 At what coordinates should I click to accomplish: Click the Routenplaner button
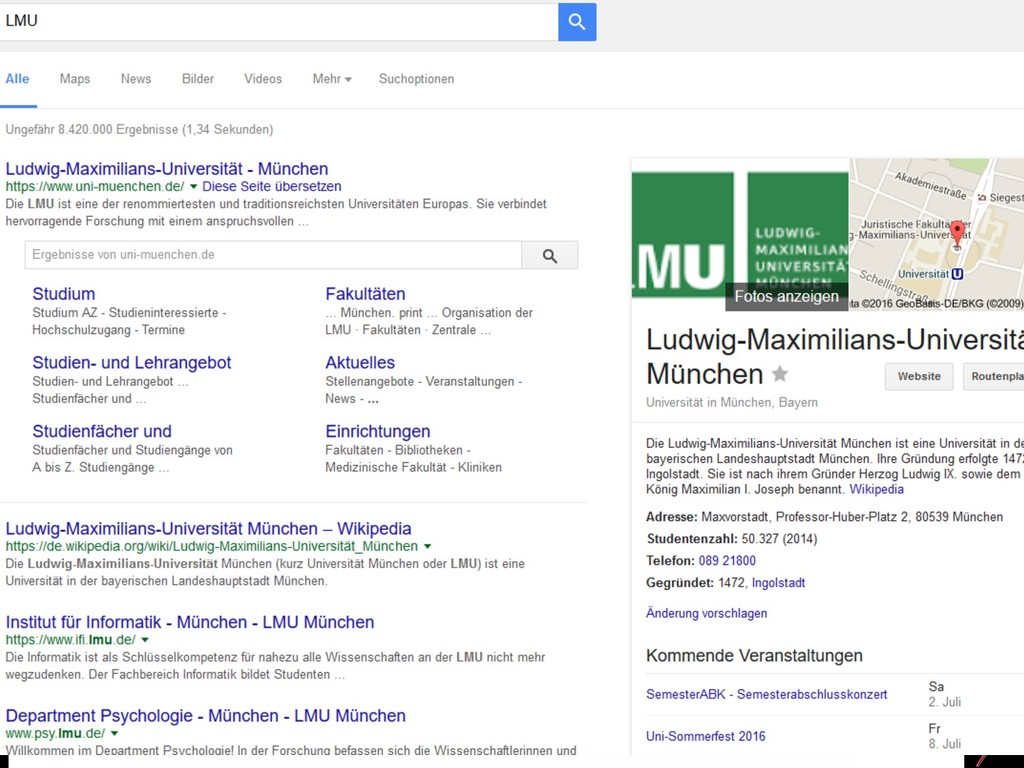coord(993,377)
